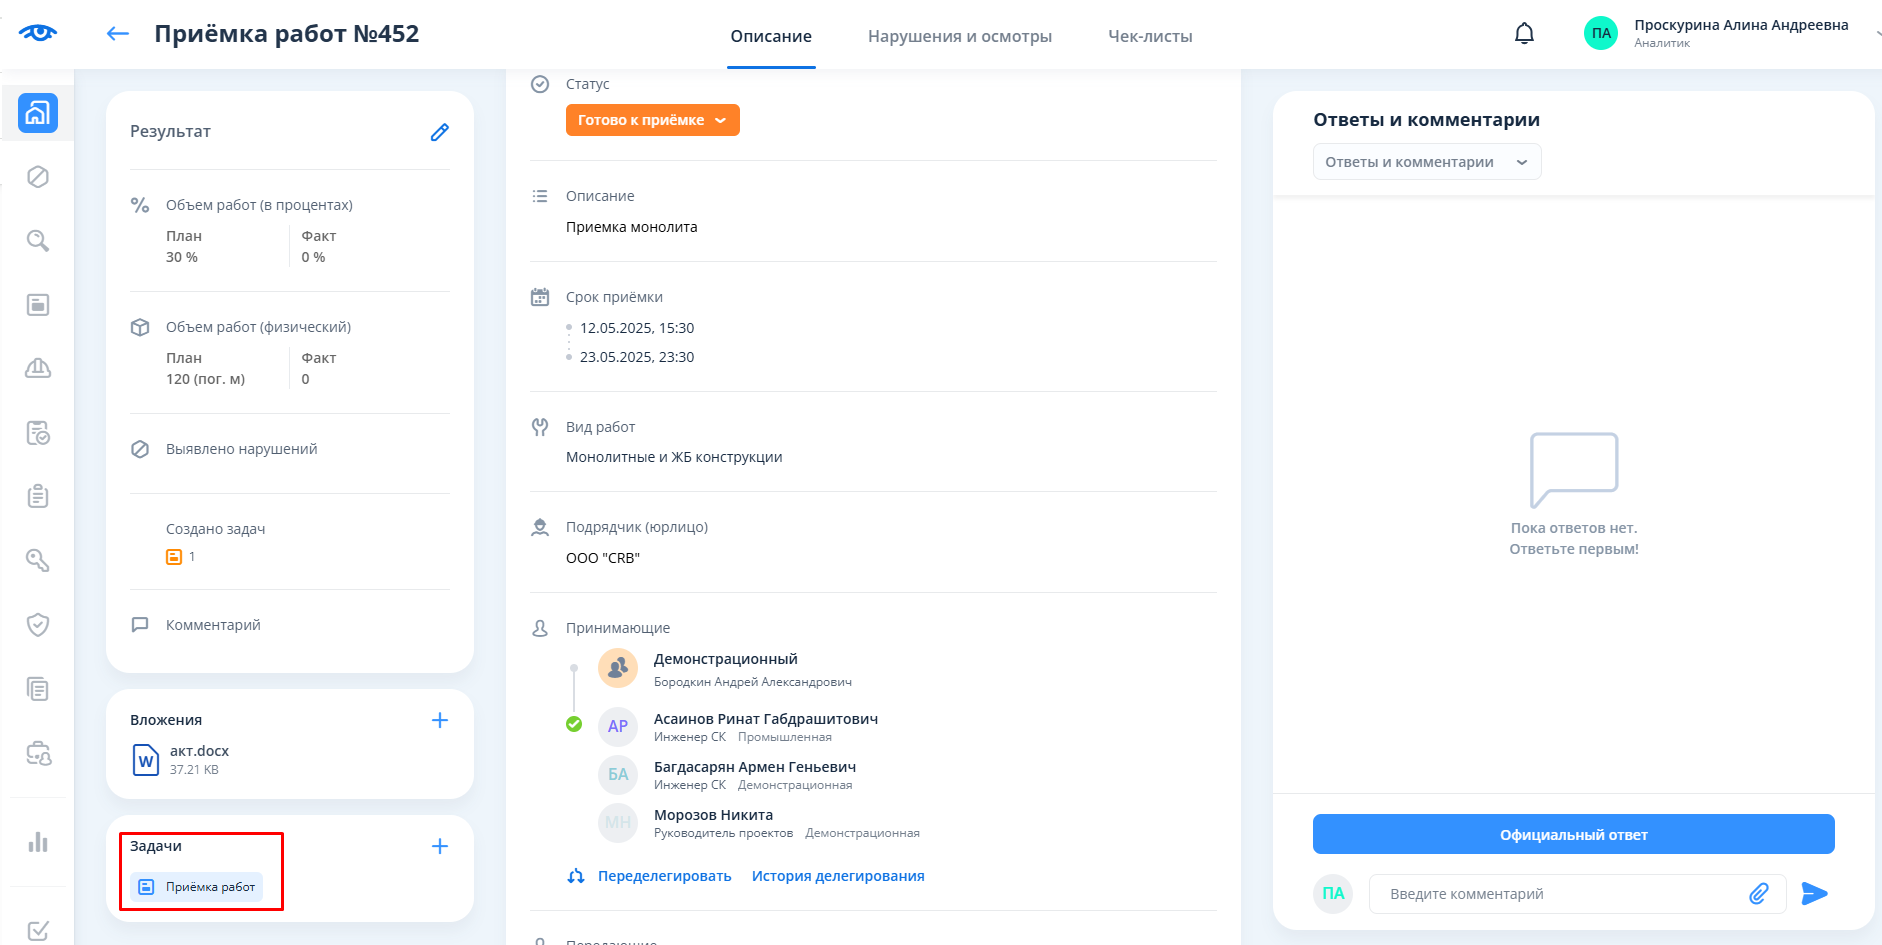Open the search icon in left sidebar

(38, 241)
